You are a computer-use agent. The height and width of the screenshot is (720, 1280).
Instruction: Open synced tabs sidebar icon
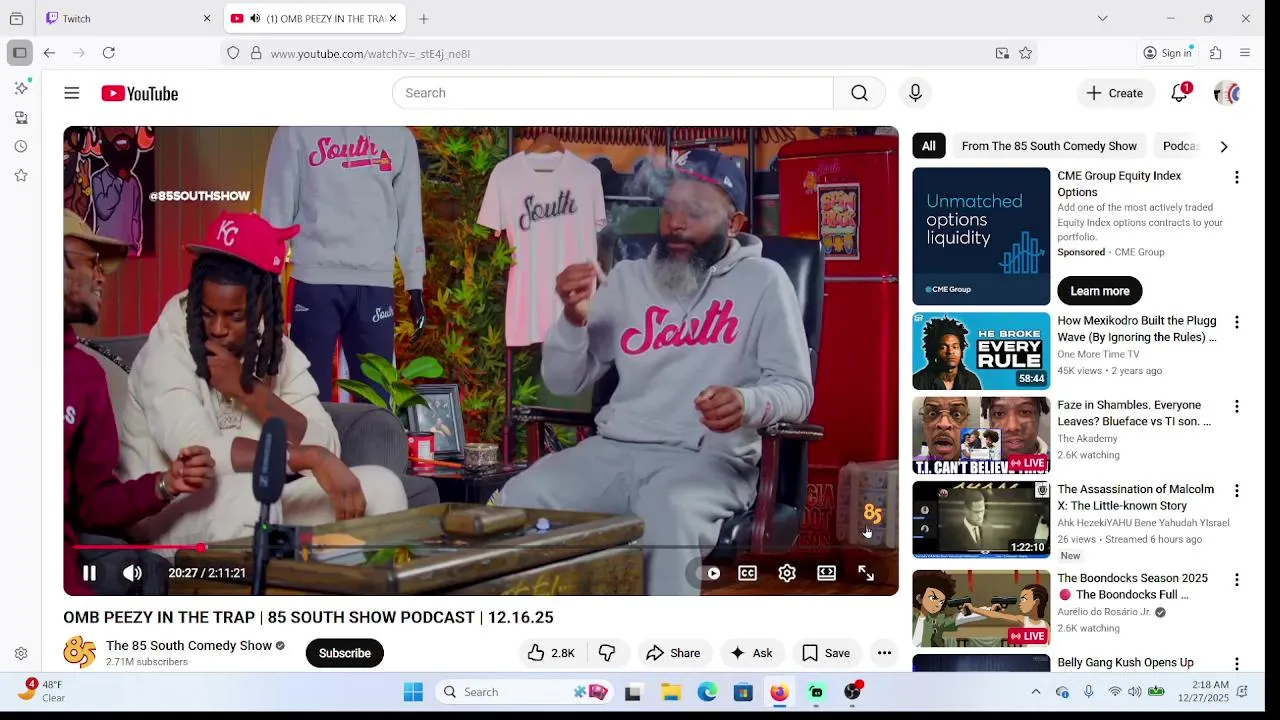coord(21,118)
